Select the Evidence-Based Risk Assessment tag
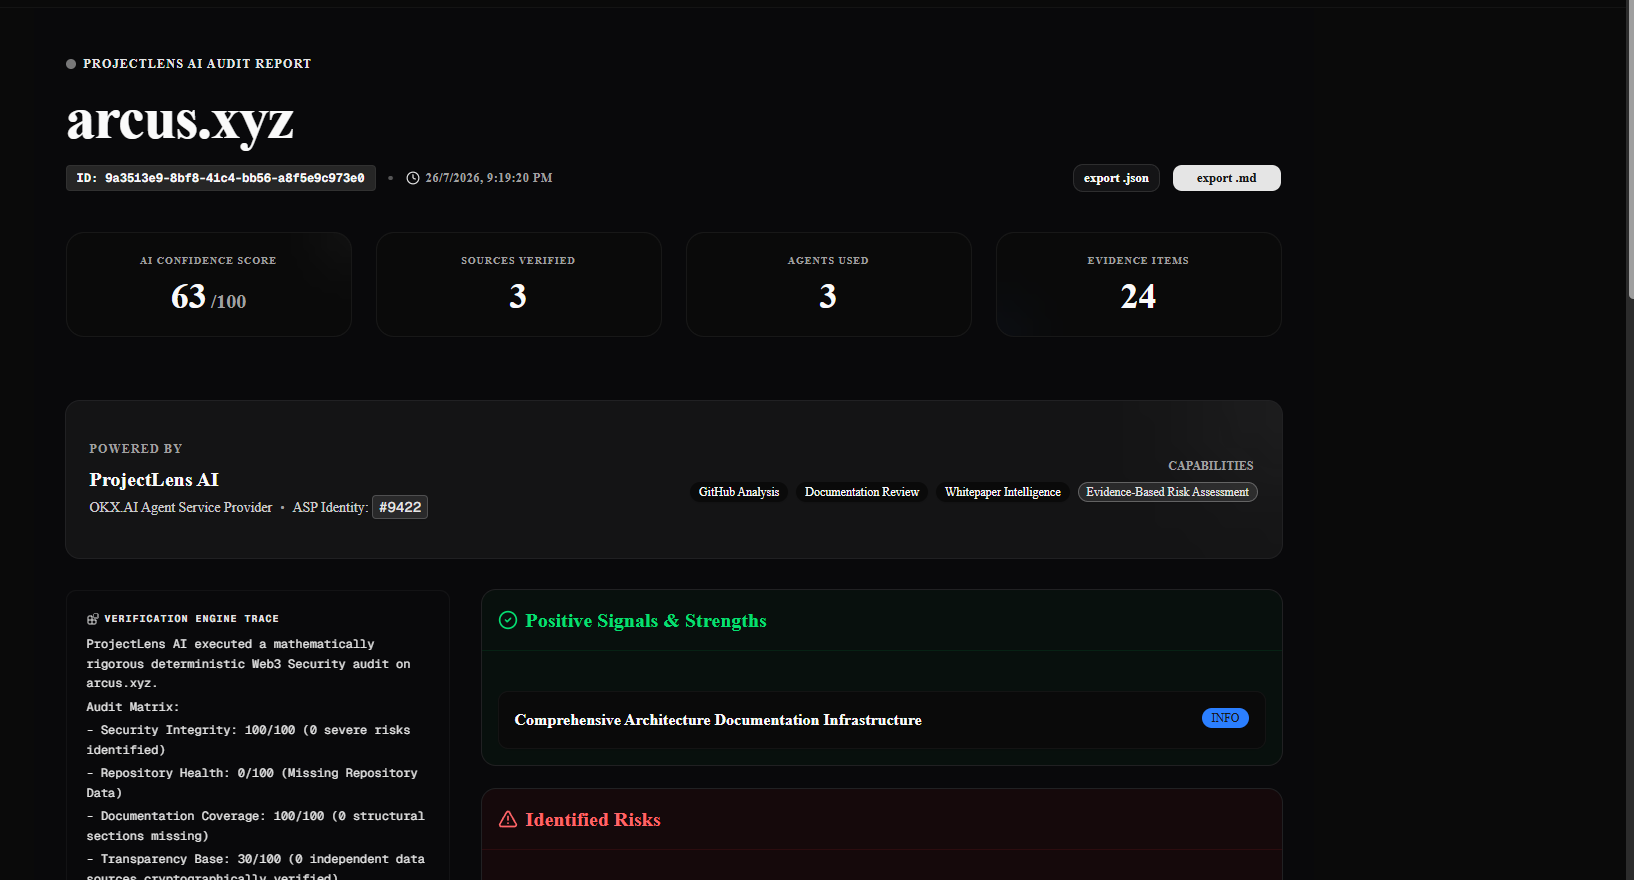The height and width of the screenshot is (880, 1634). [1168, 492]
